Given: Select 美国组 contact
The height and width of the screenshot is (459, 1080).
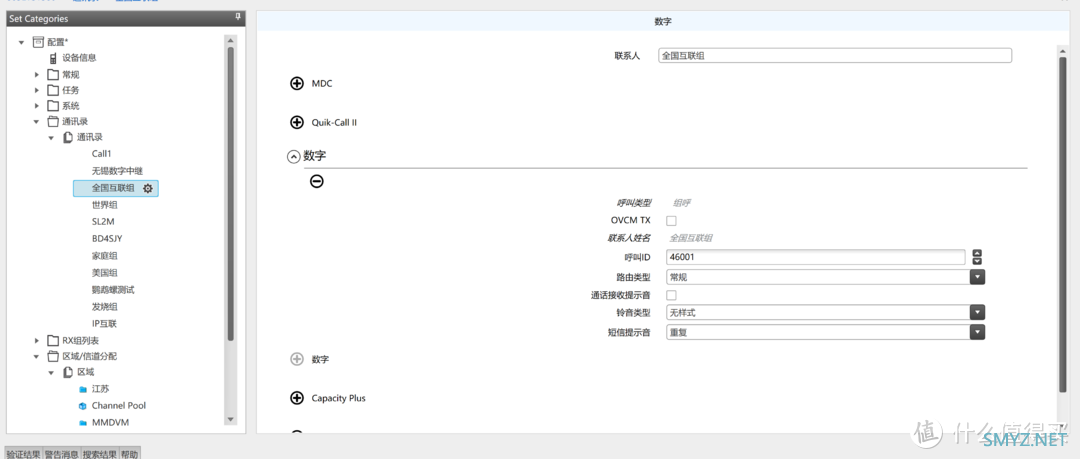Looking at the screenshot, I should click(x=105, y=273).
